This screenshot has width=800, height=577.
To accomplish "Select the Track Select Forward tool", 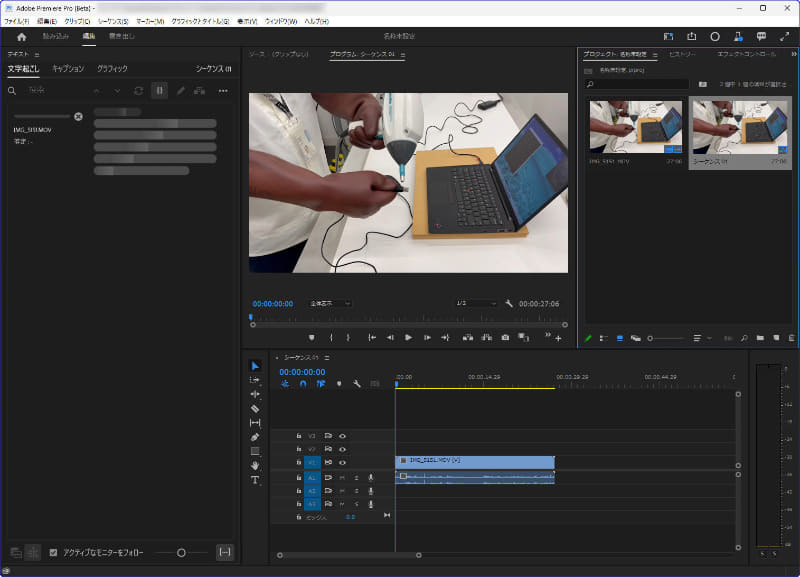I will pyautogui.click(x=256, y=379).
